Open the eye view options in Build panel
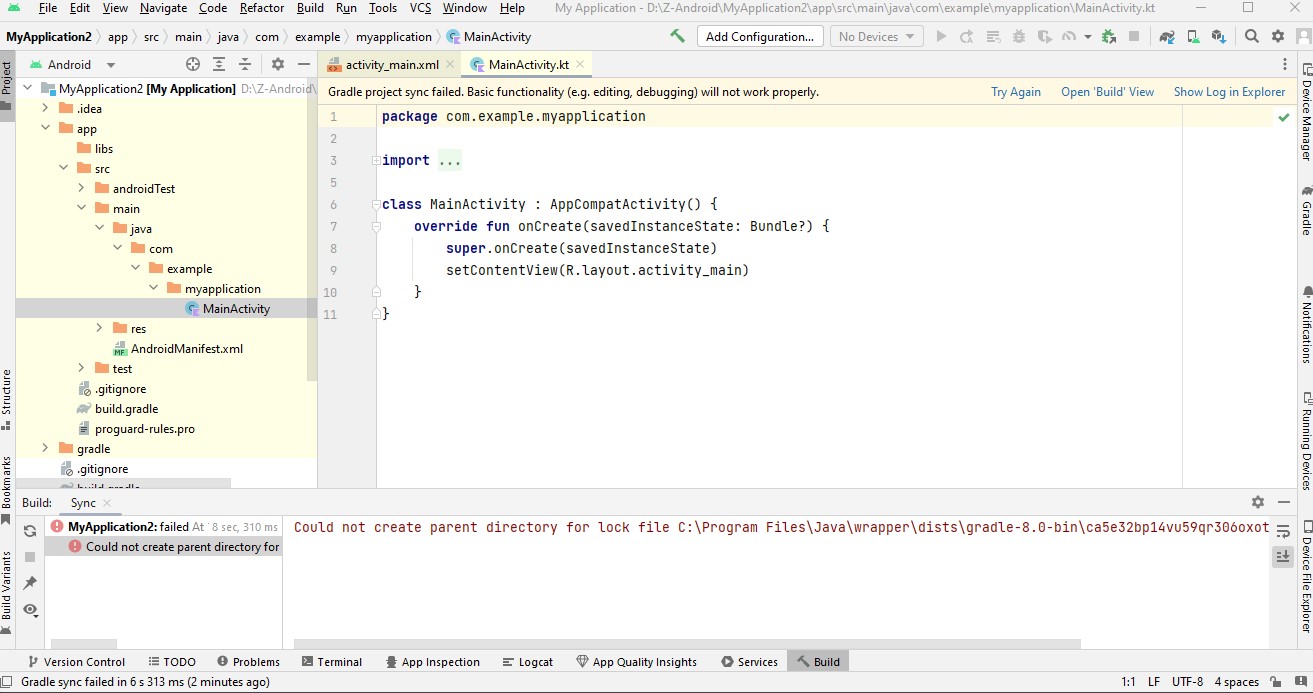 point(30,609)
